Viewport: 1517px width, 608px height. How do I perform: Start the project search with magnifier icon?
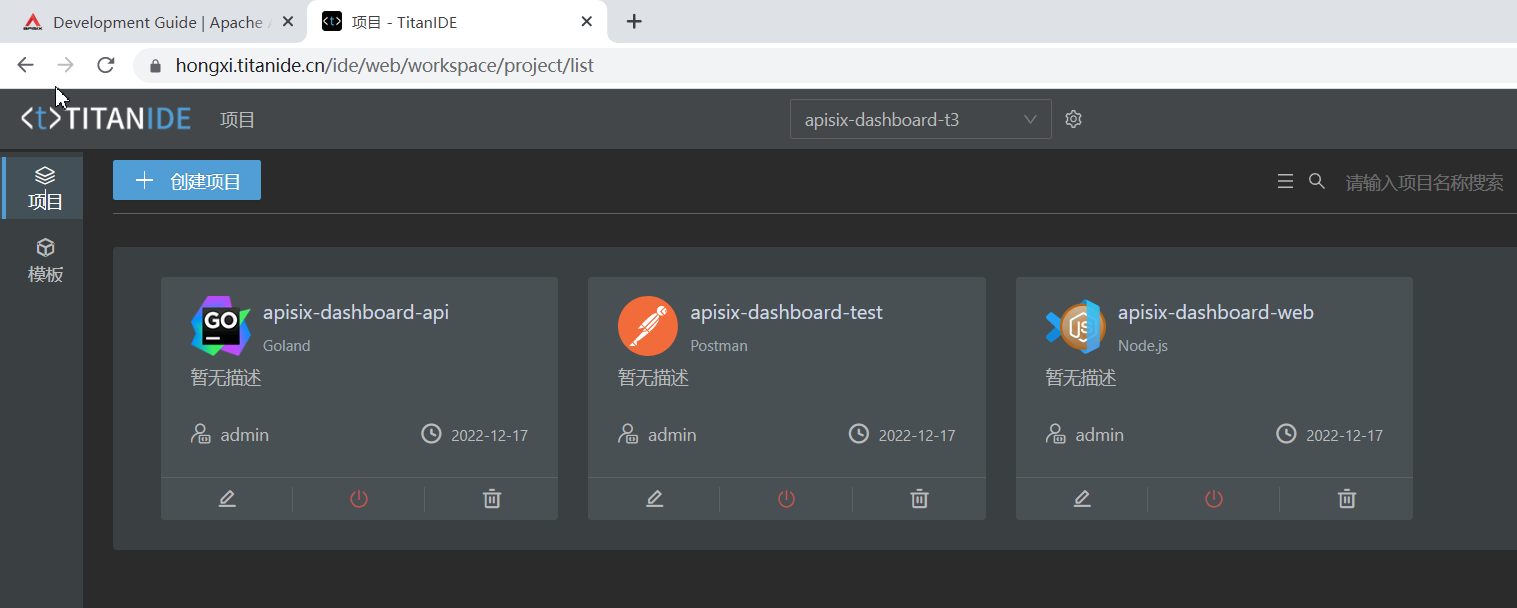[x=1316, y=181]
